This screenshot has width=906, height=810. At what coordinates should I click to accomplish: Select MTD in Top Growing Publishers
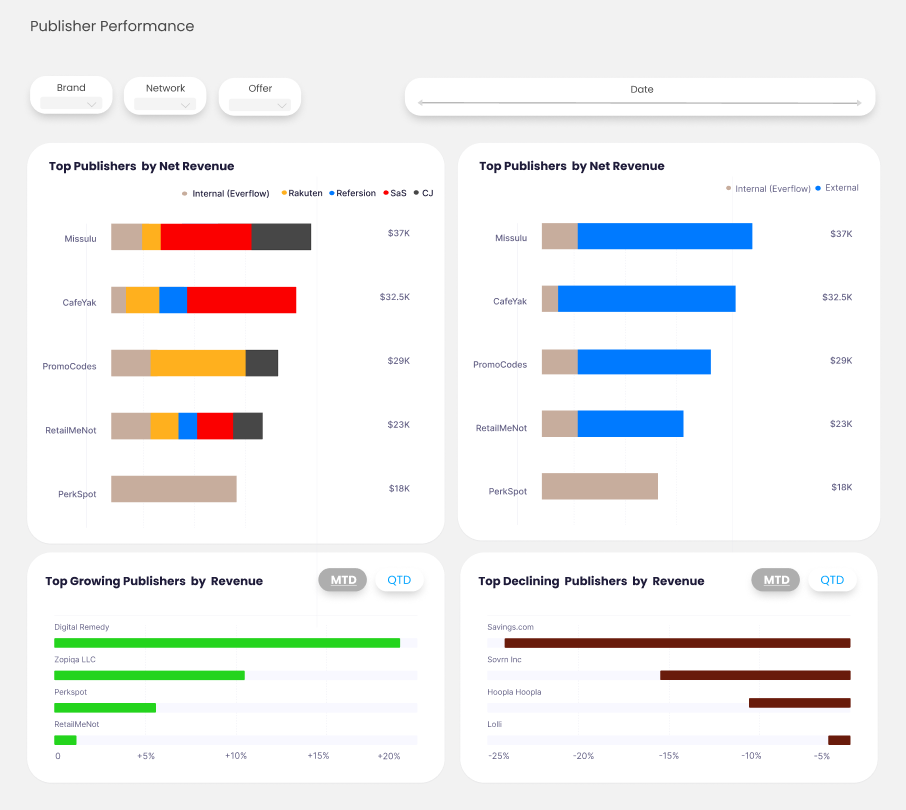[x=343, y=580]
